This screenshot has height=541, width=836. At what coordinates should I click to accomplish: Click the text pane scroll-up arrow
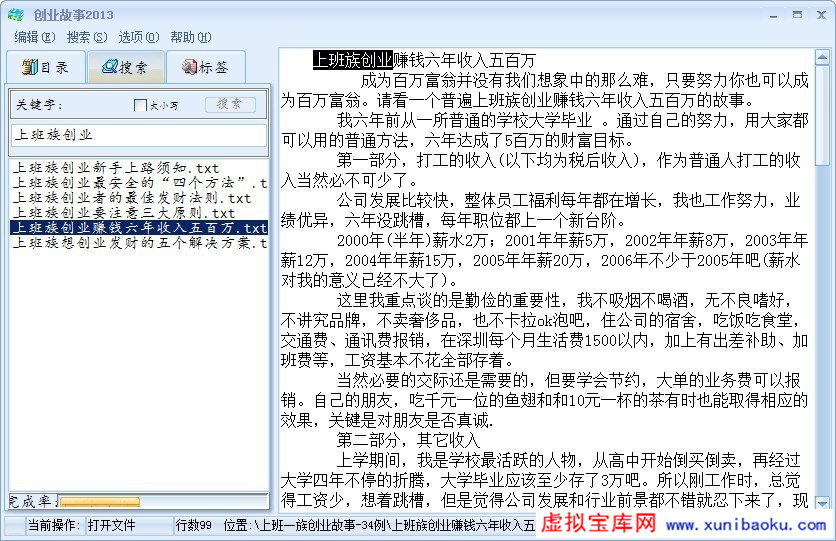[822, 55]
